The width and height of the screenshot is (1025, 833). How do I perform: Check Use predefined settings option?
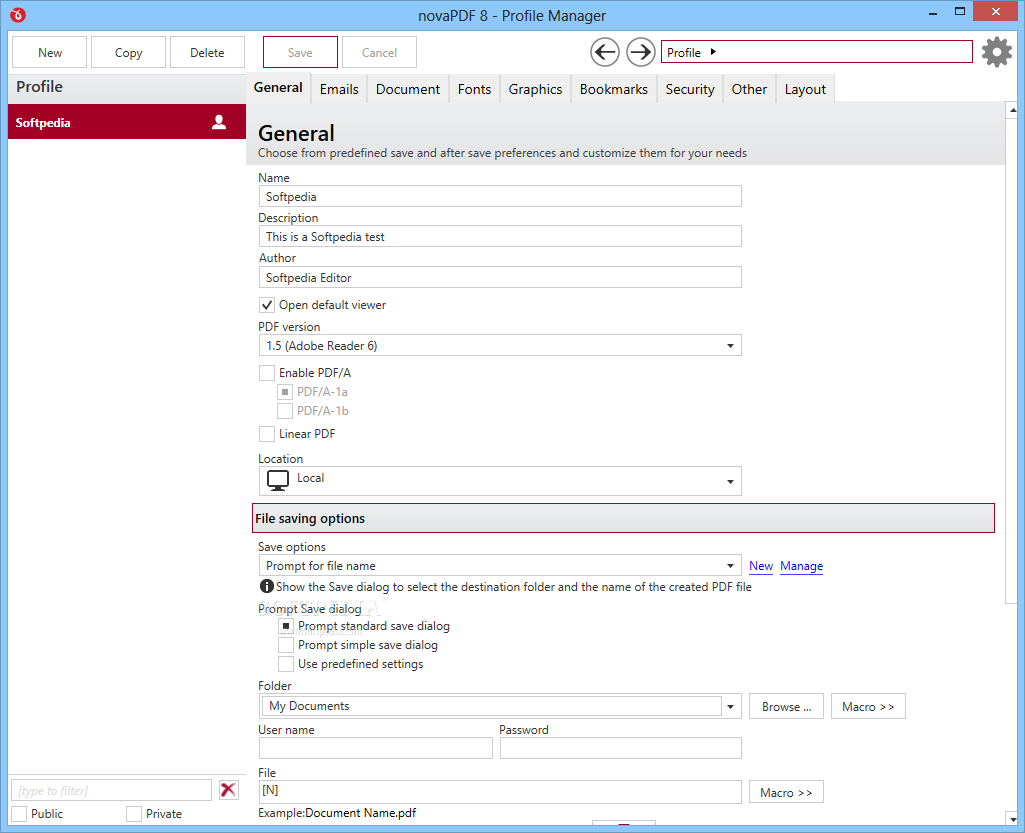[x=286, y=664]
